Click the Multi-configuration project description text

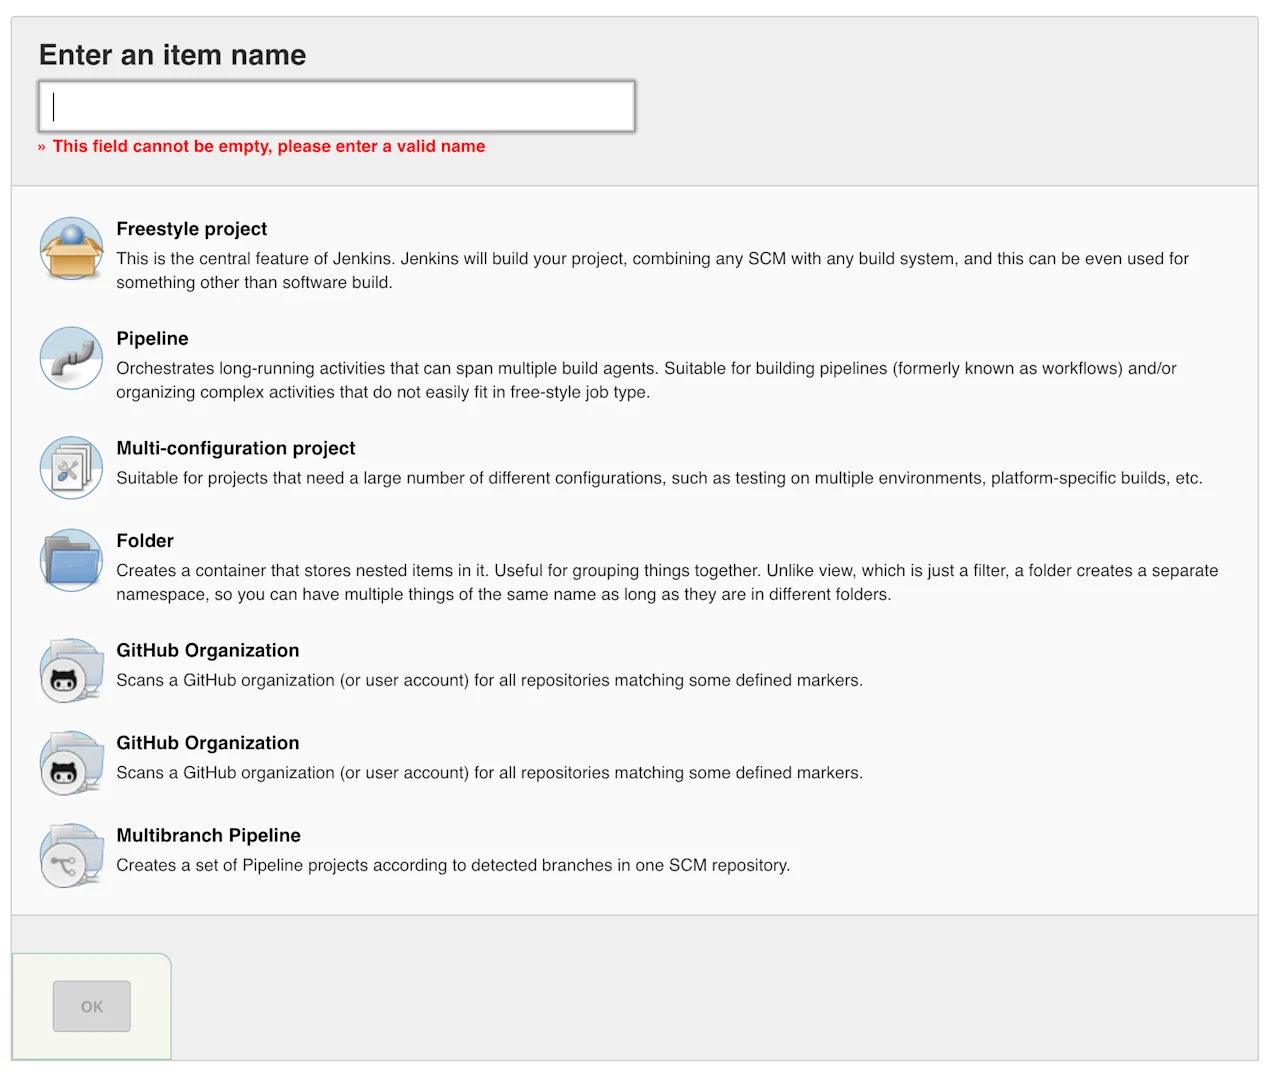659,478
